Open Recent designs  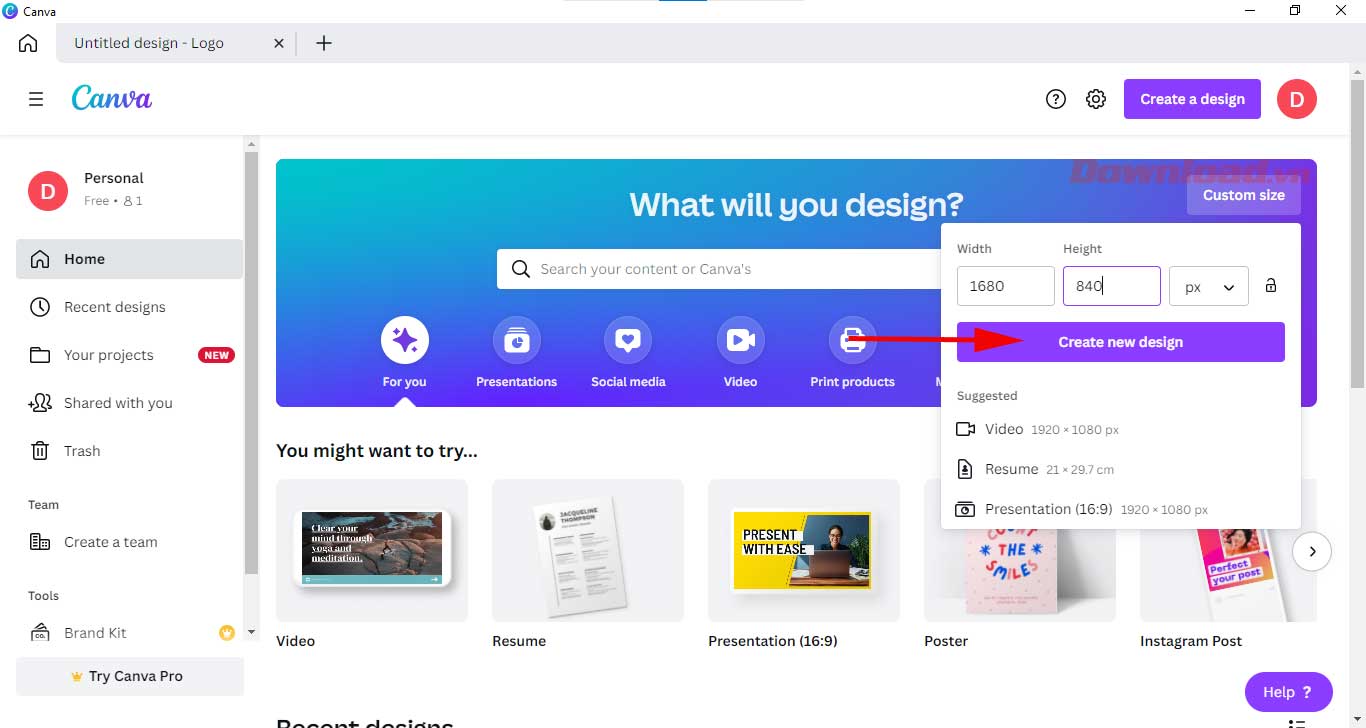pyautogui.click(x=129, y=307)
